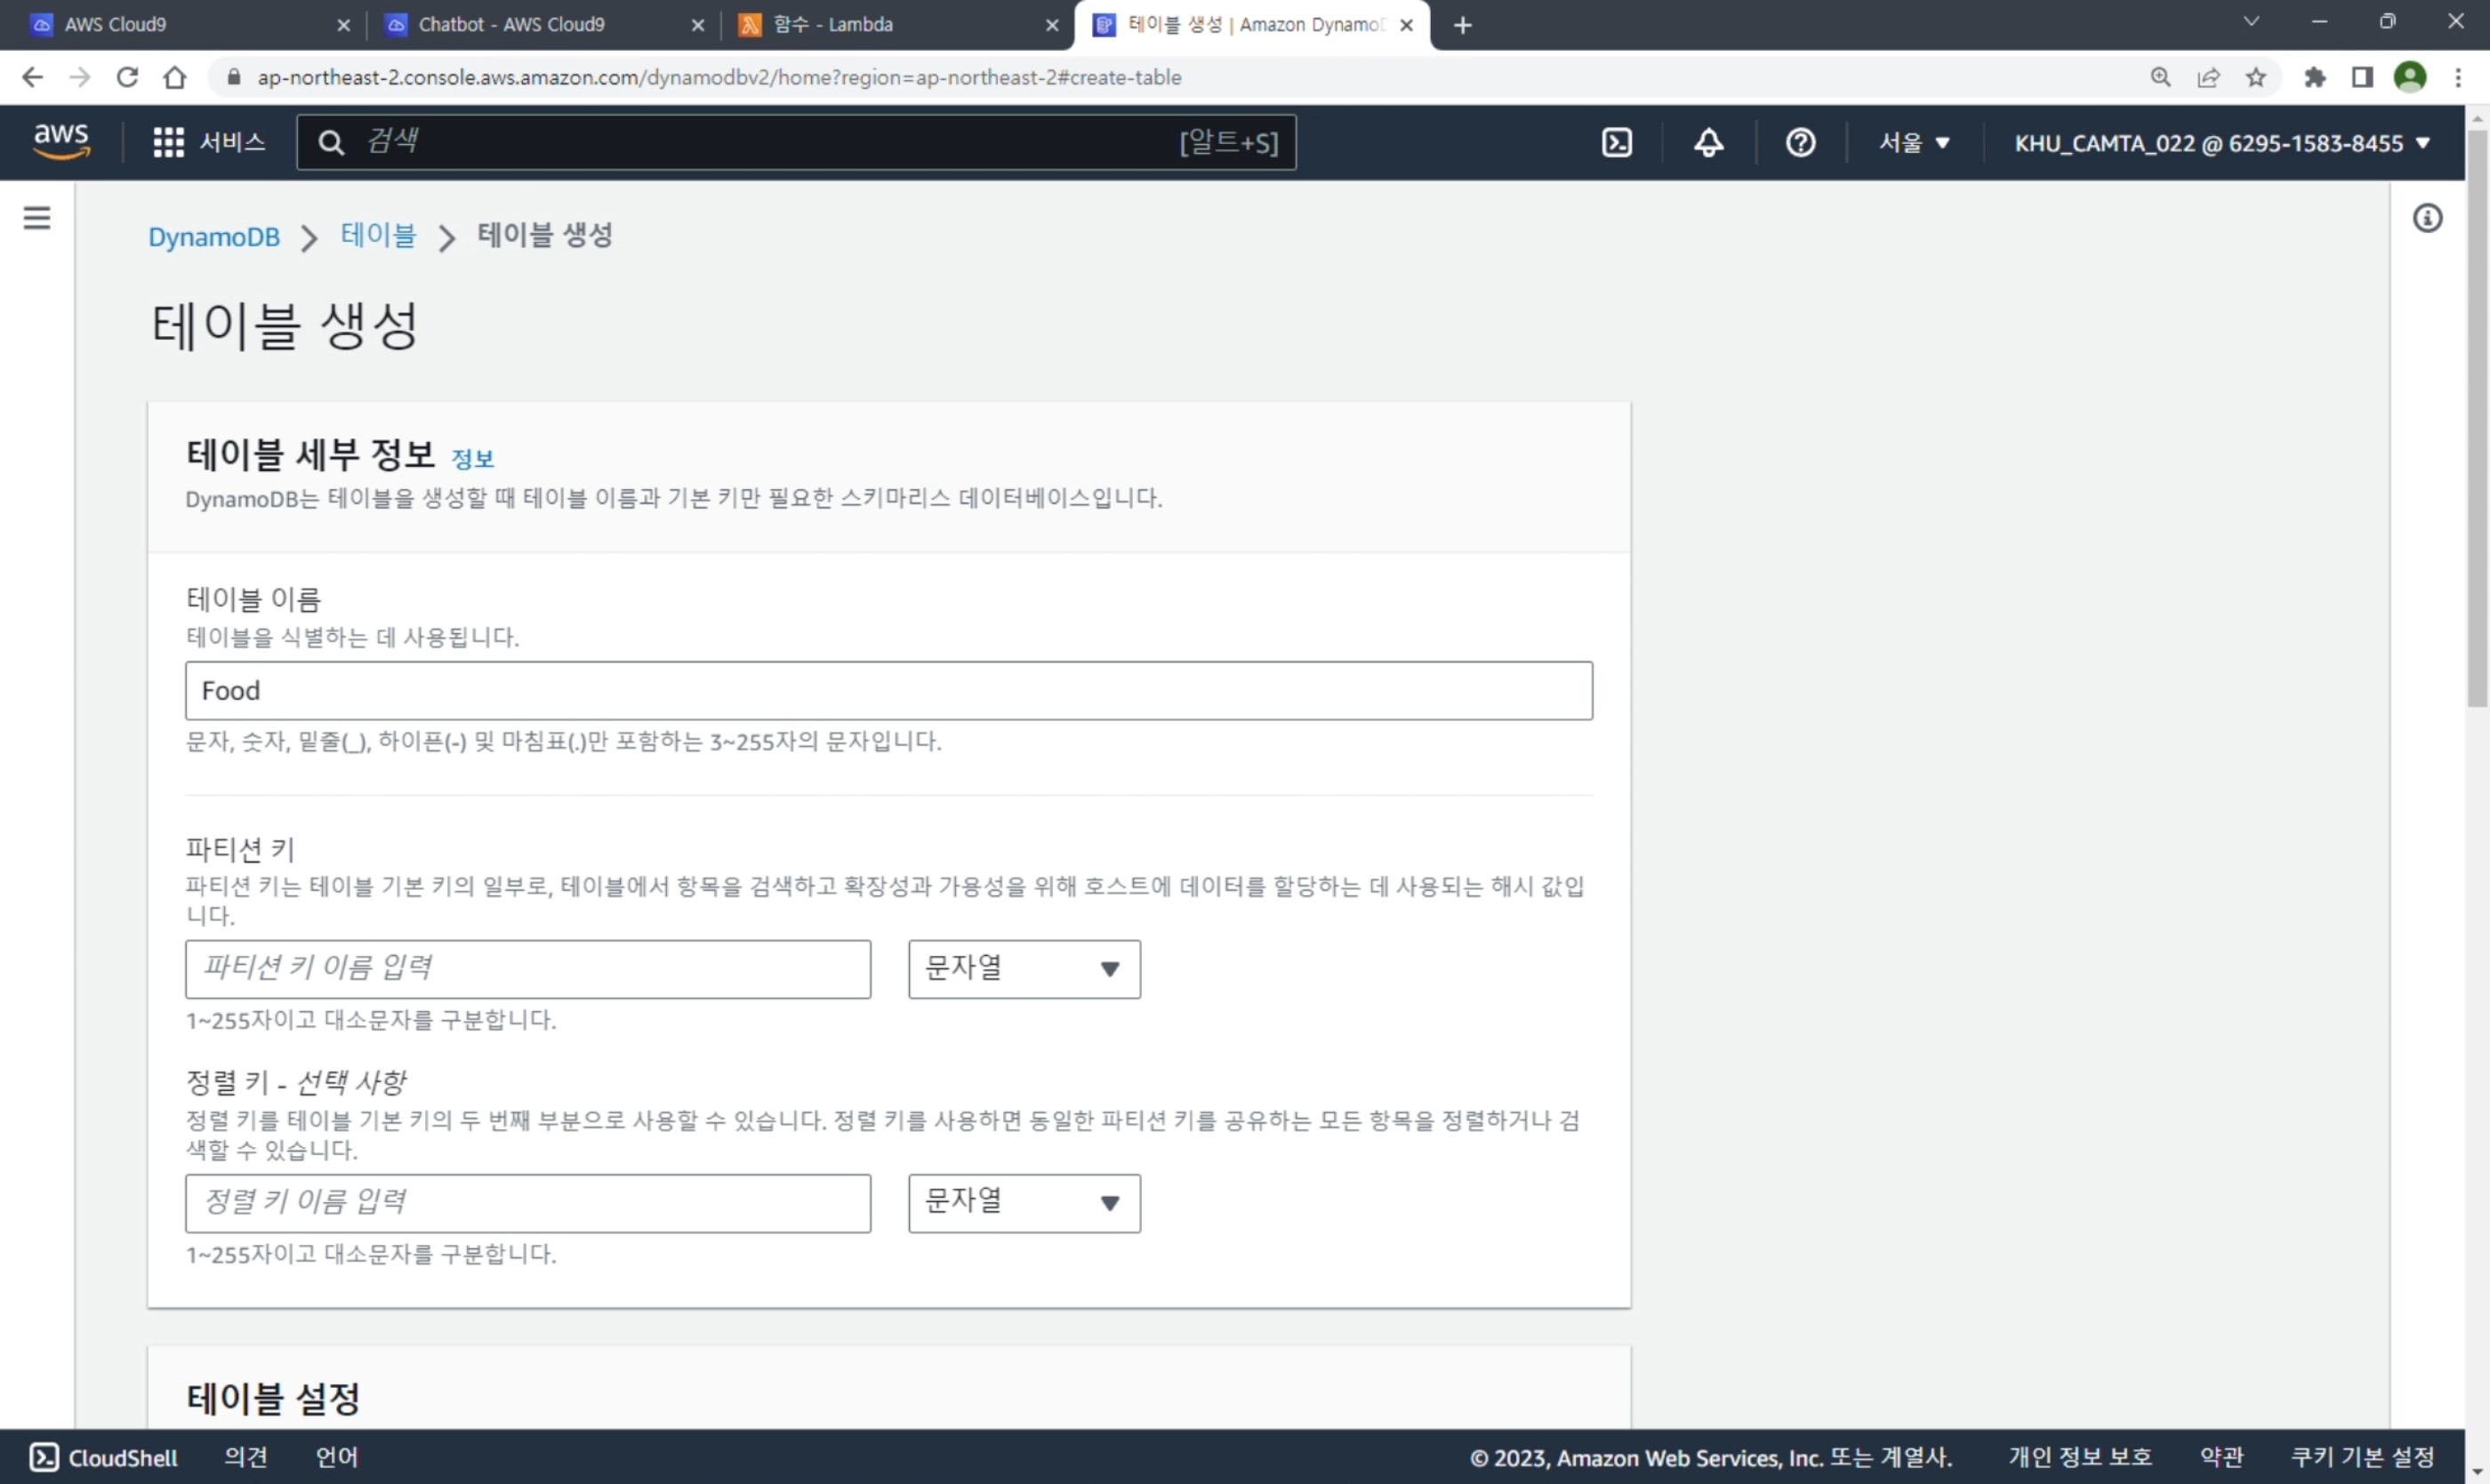The height and width of the screenshot is (1484, 2490).
Task: Open the partition key 문자열 type dropdown
Action: (x=1024, y=968)
